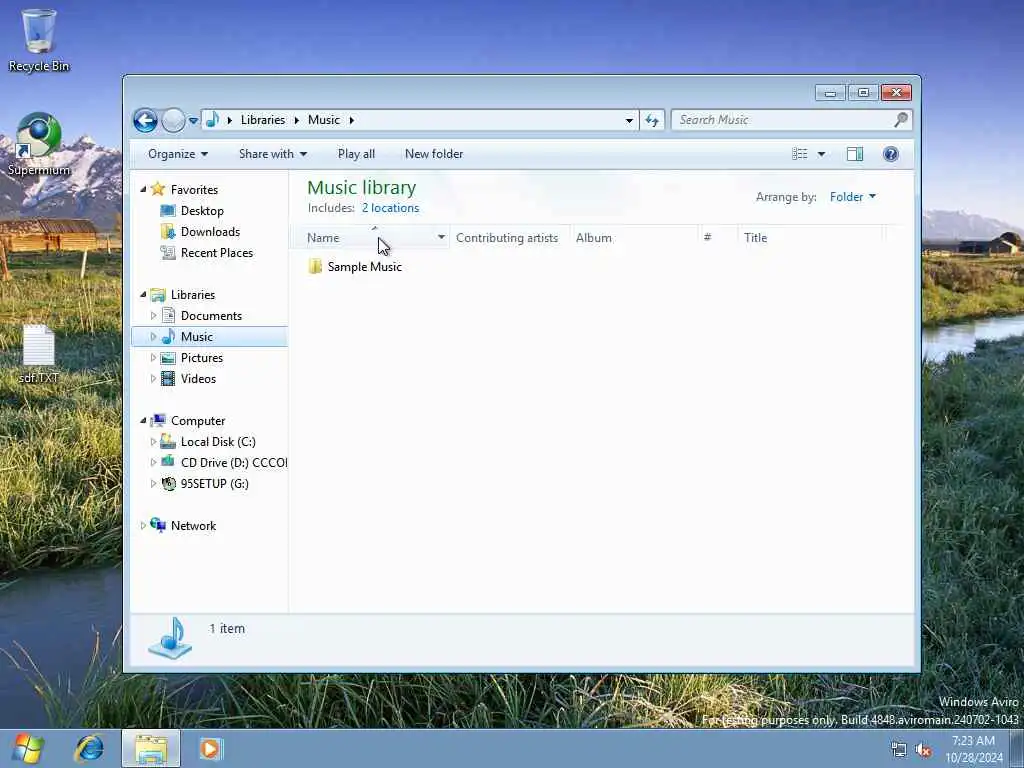Image resolution: width=1024 pixels, height=768 pixels.
Task: Click the Pictures library icon
Action: [x=168, y=358]
